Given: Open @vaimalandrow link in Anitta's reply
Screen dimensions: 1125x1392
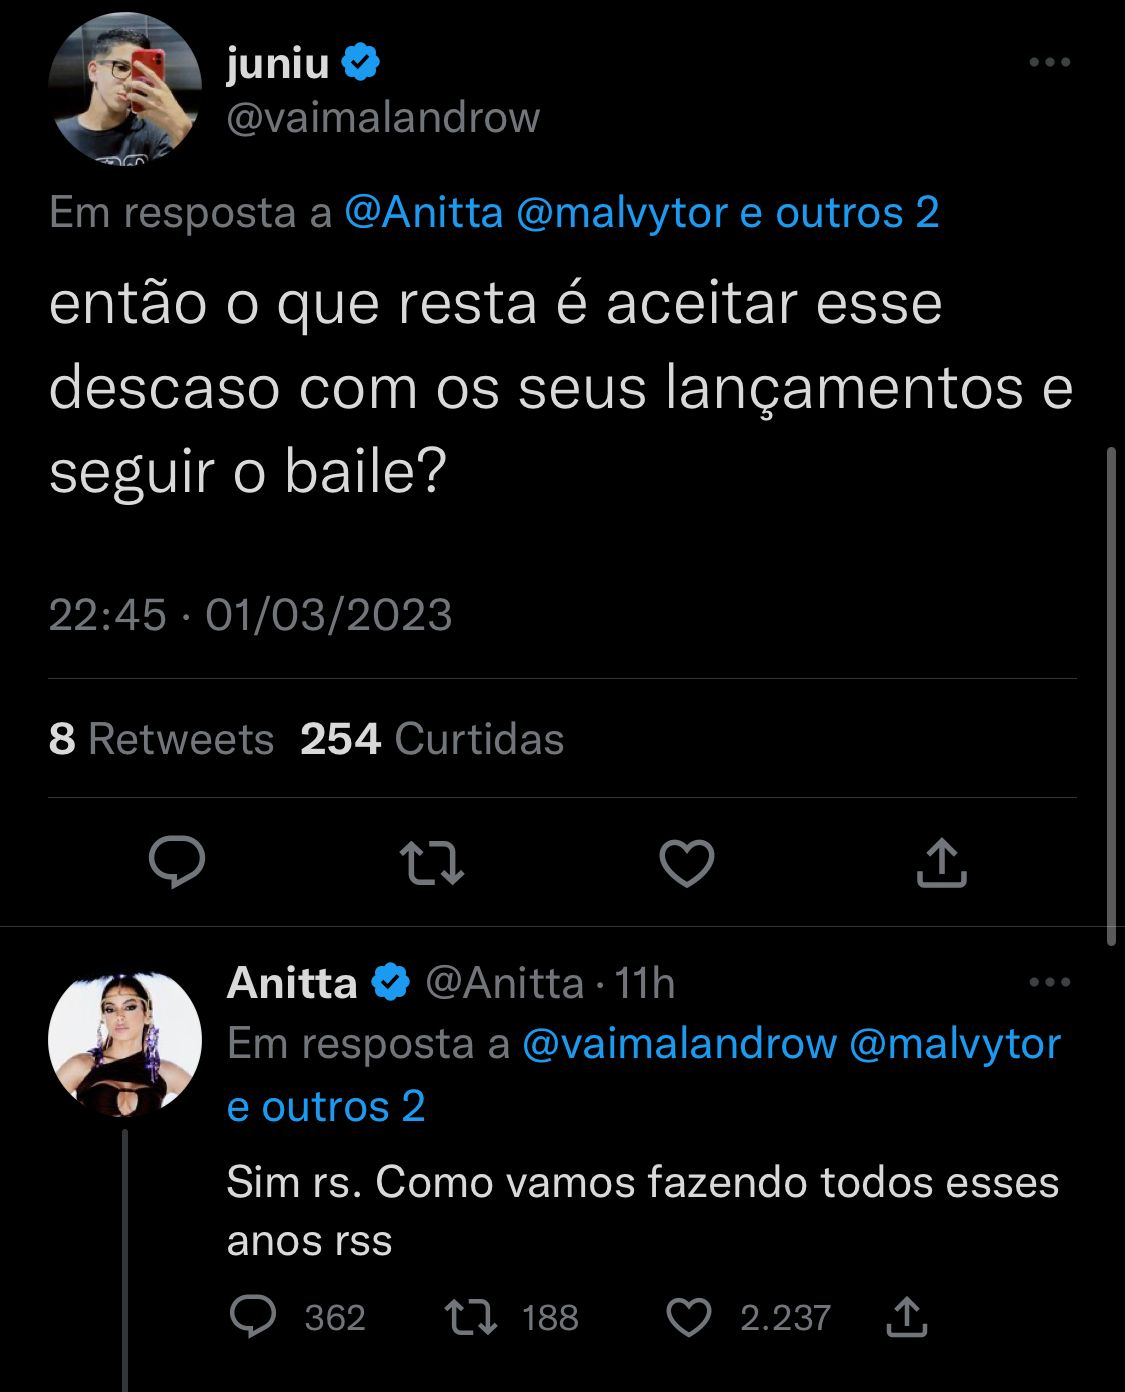Looking at the screenshot, I should (679, 1044).
